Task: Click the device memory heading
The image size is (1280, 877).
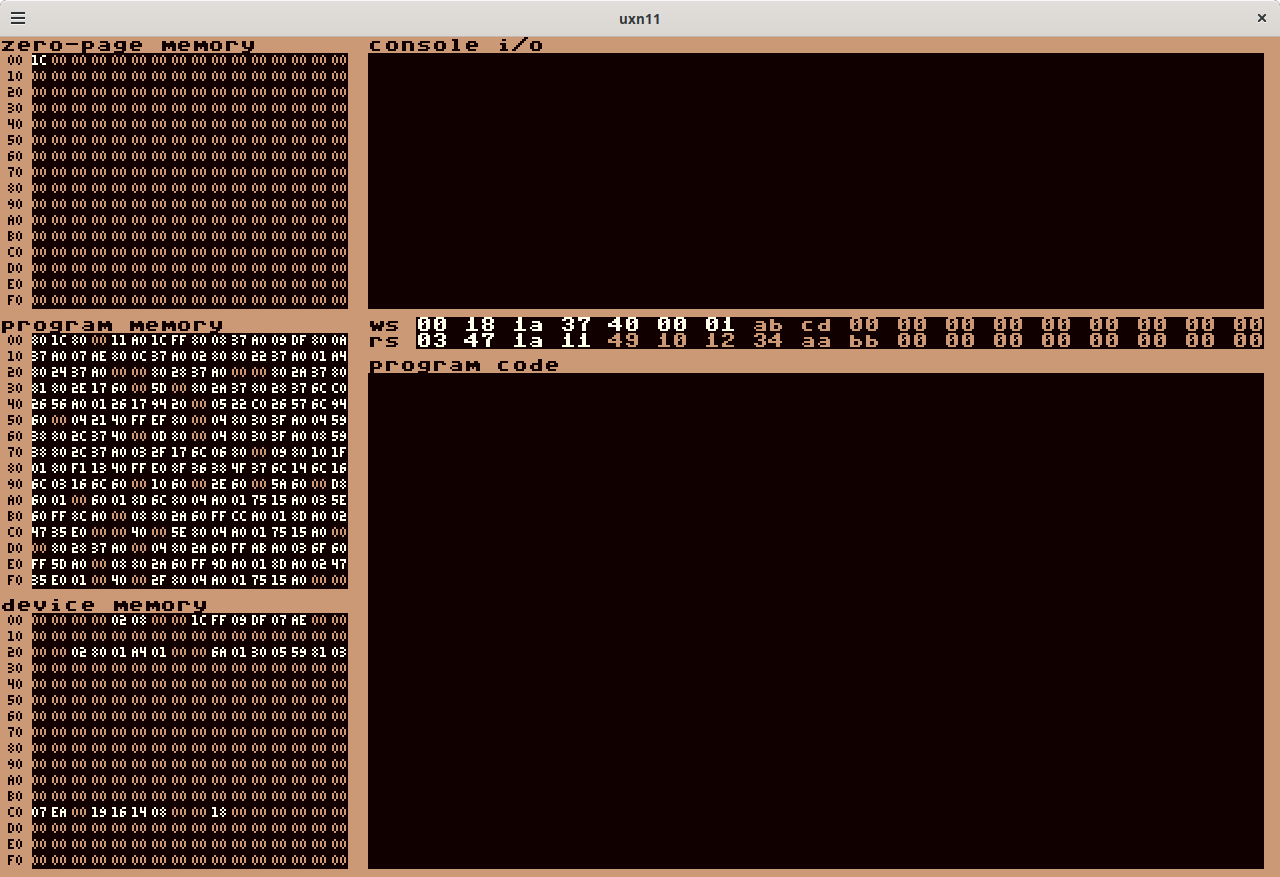Action: [x=104, y=605]
